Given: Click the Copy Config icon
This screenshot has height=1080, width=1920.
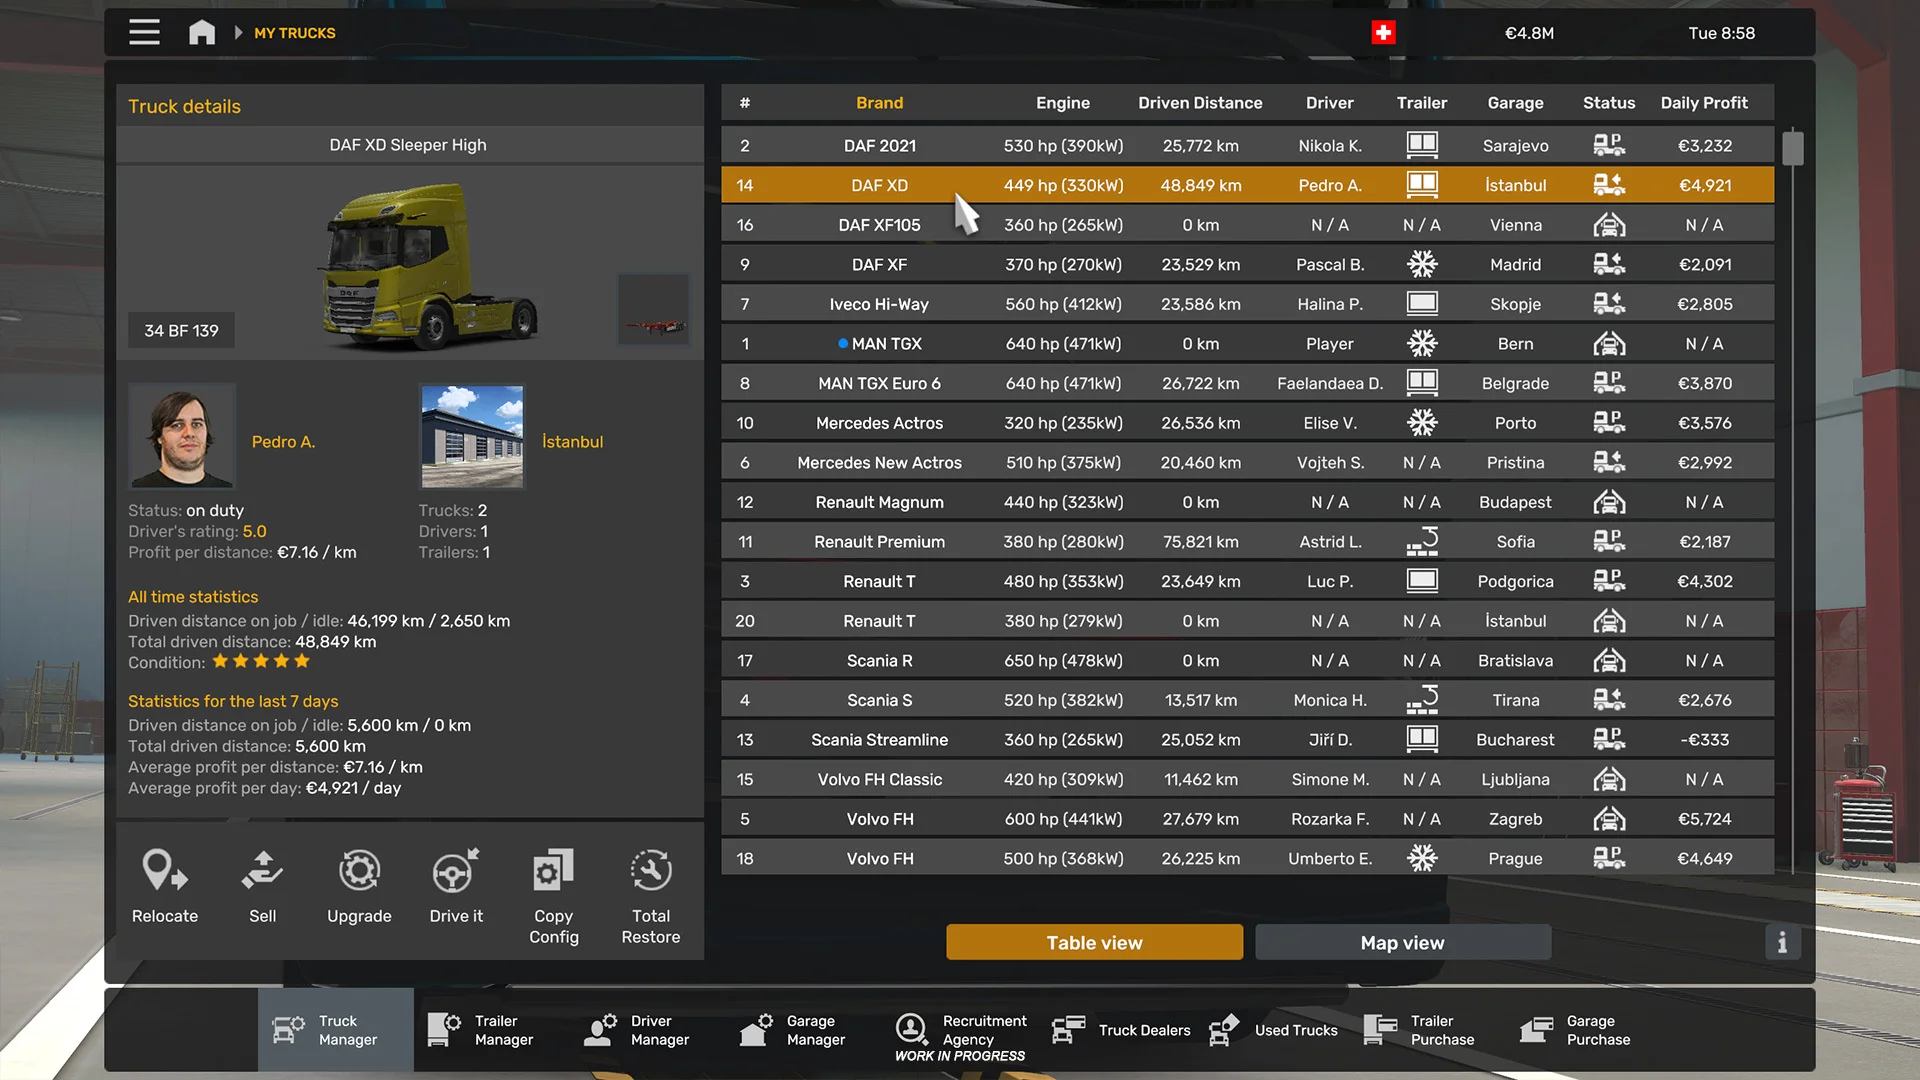Looking at the screenshot, I should (553, 871).
